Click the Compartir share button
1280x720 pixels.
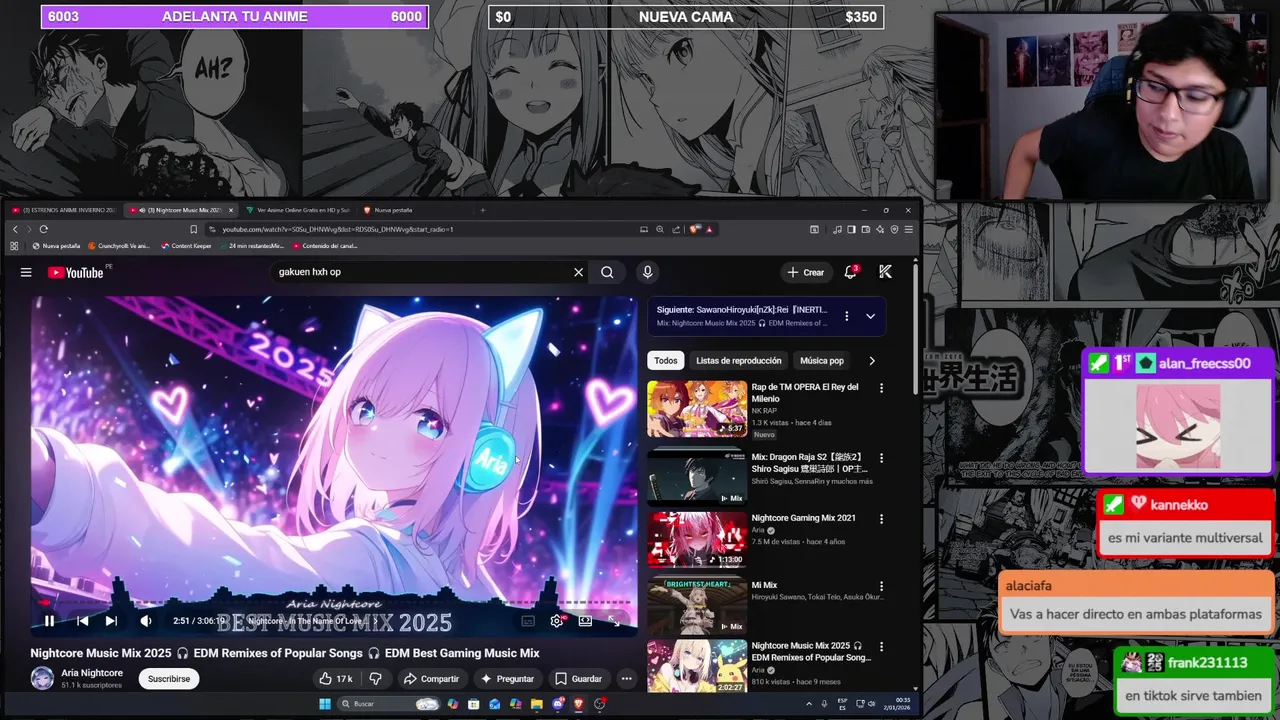coord(431,679)
